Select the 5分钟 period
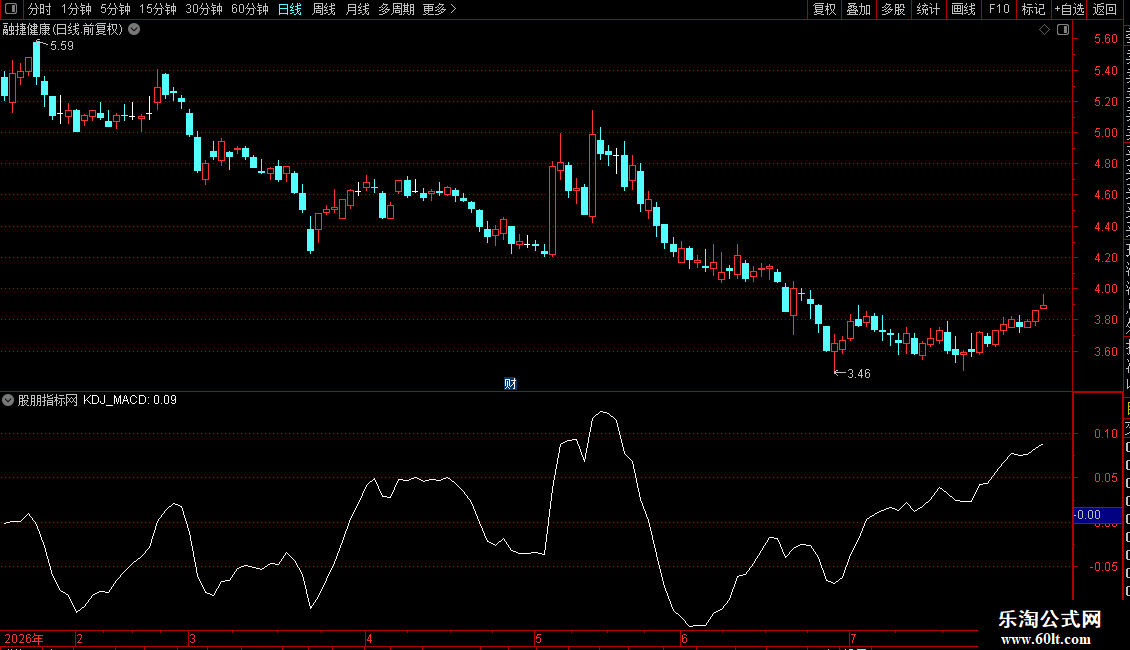 (115, 9)
